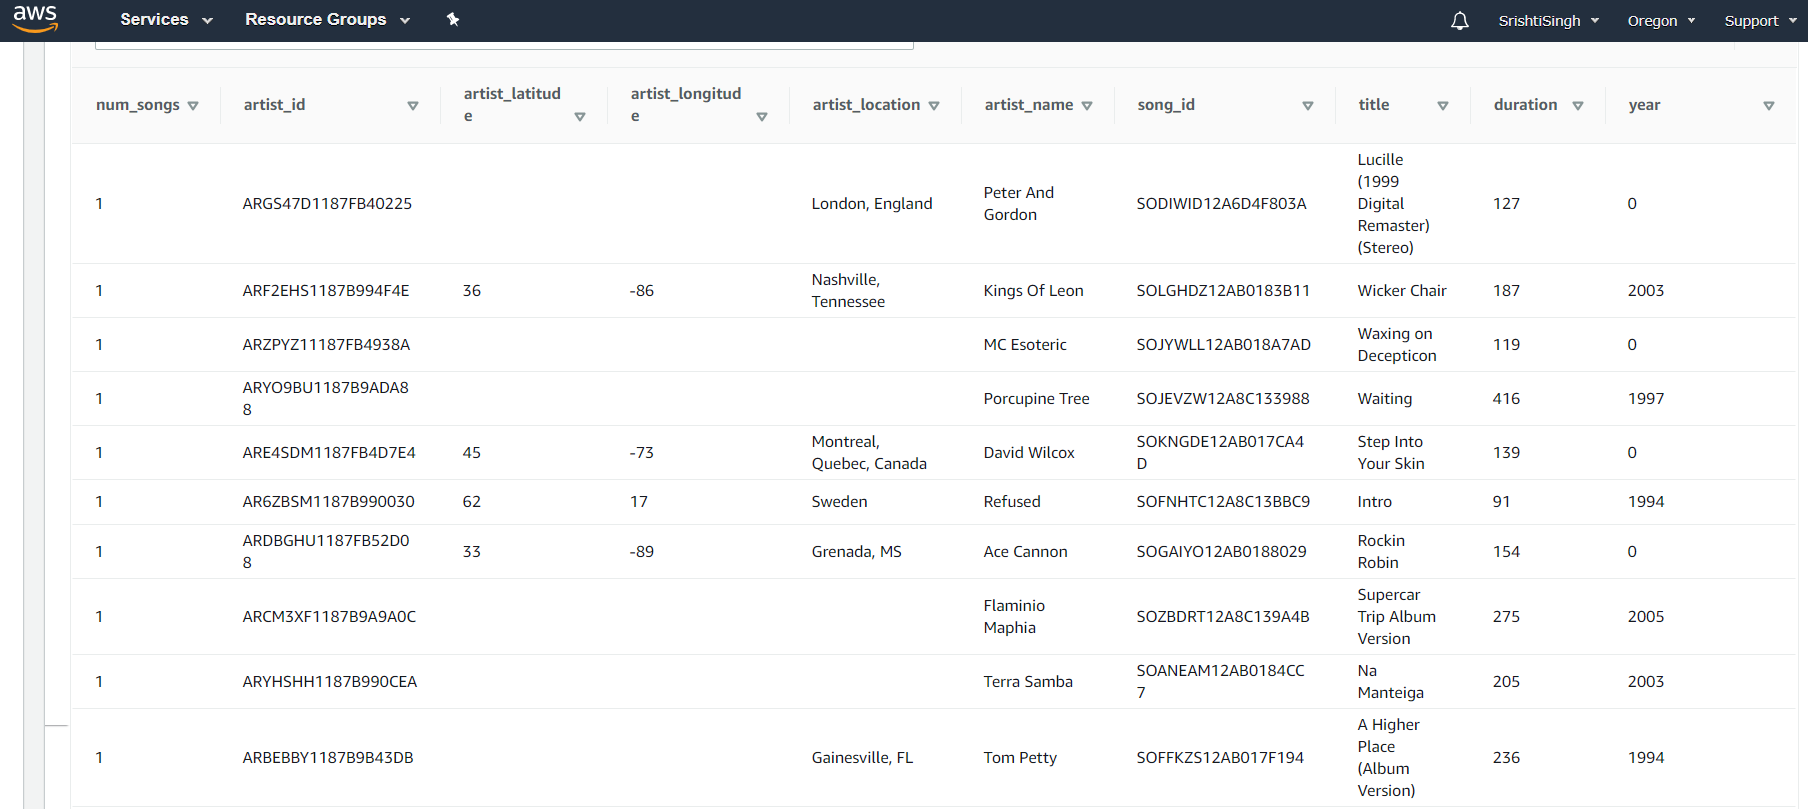Select the Na Manteiga title
This screenshot has width=1808, height=809.
click(1391, 682)
